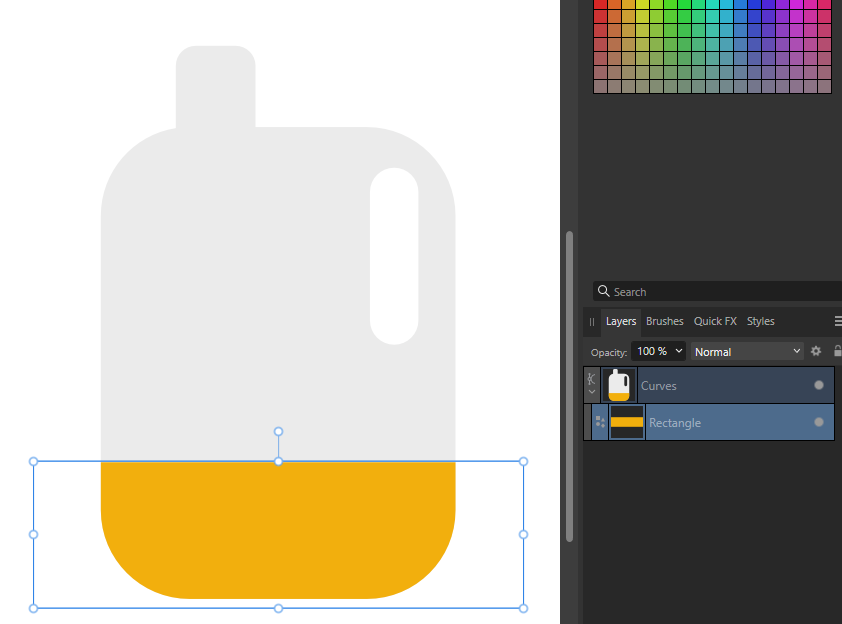Pick the dull mauve swatch at palette's bottom-right corner
Screen dimensions: 842x624
(x=824, y=86)
